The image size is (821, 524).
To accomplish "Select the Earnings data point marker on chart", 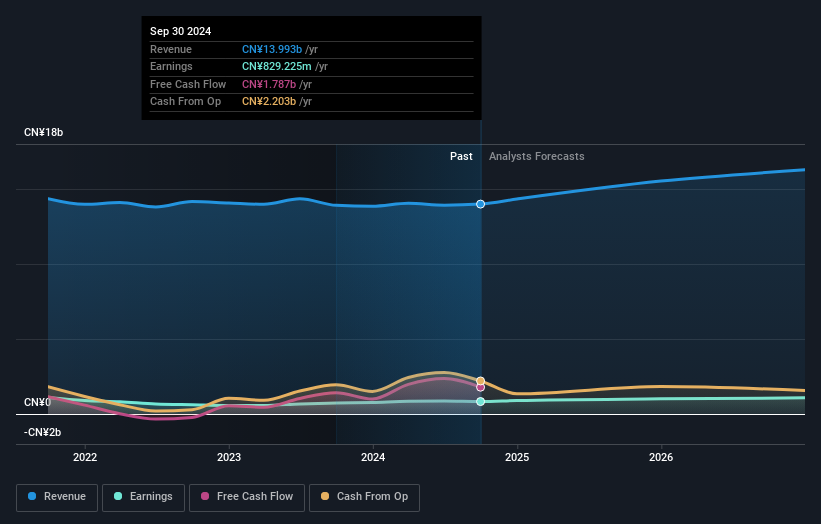I will point(481,402).
